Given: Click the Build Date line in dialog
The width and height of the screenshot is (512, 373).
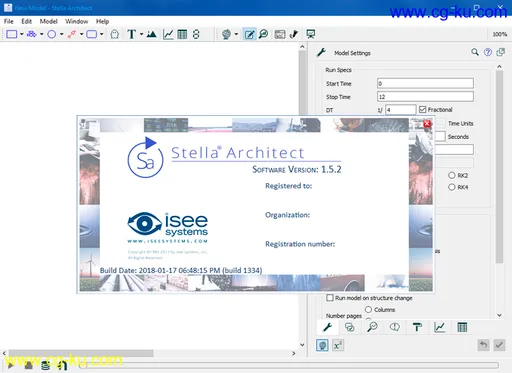Looking at the screenshot, I should click(181, 270).
